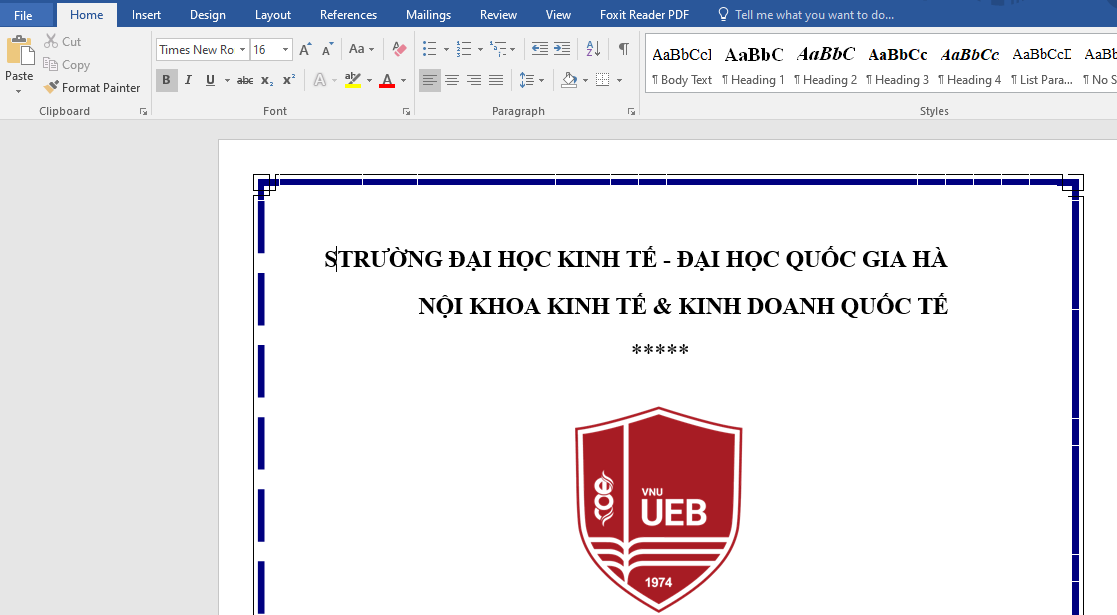The image size is (1117, 615).
Task: Increase font size with the grow font icon
Action: [305, 49]
